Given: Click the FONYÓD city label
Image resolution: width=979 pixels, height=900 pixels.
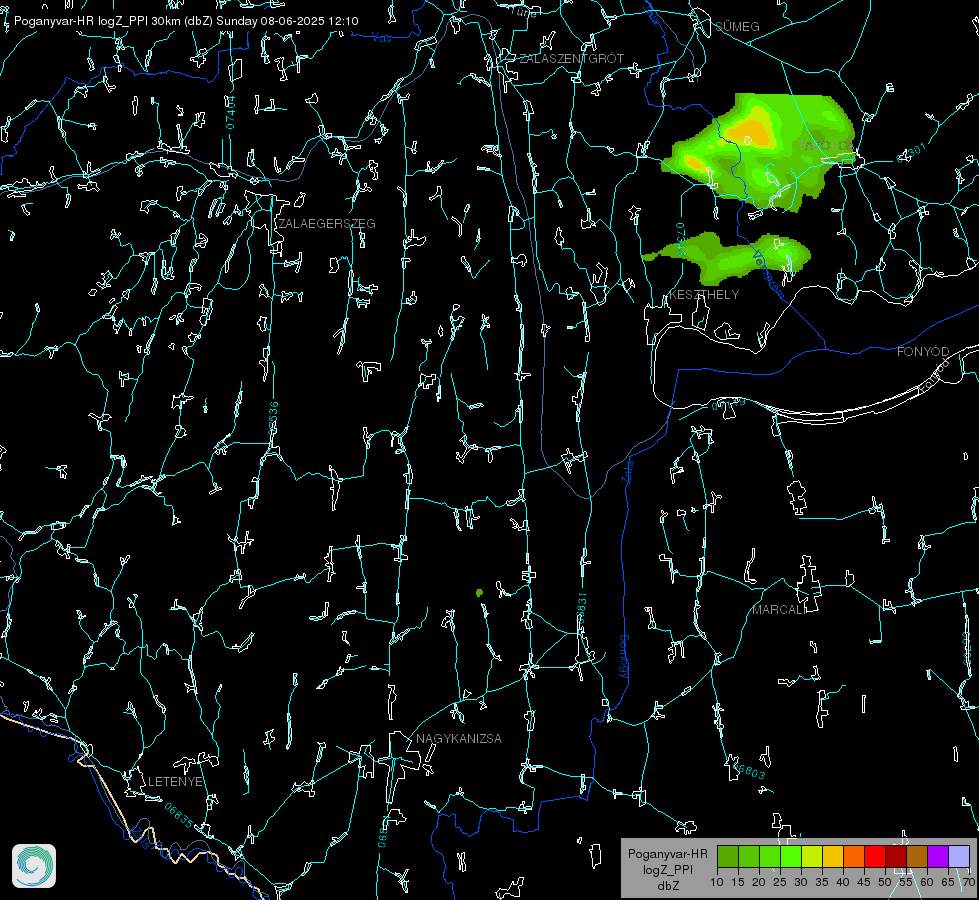Looking at the screenshot, I should (x=923, y=352).
